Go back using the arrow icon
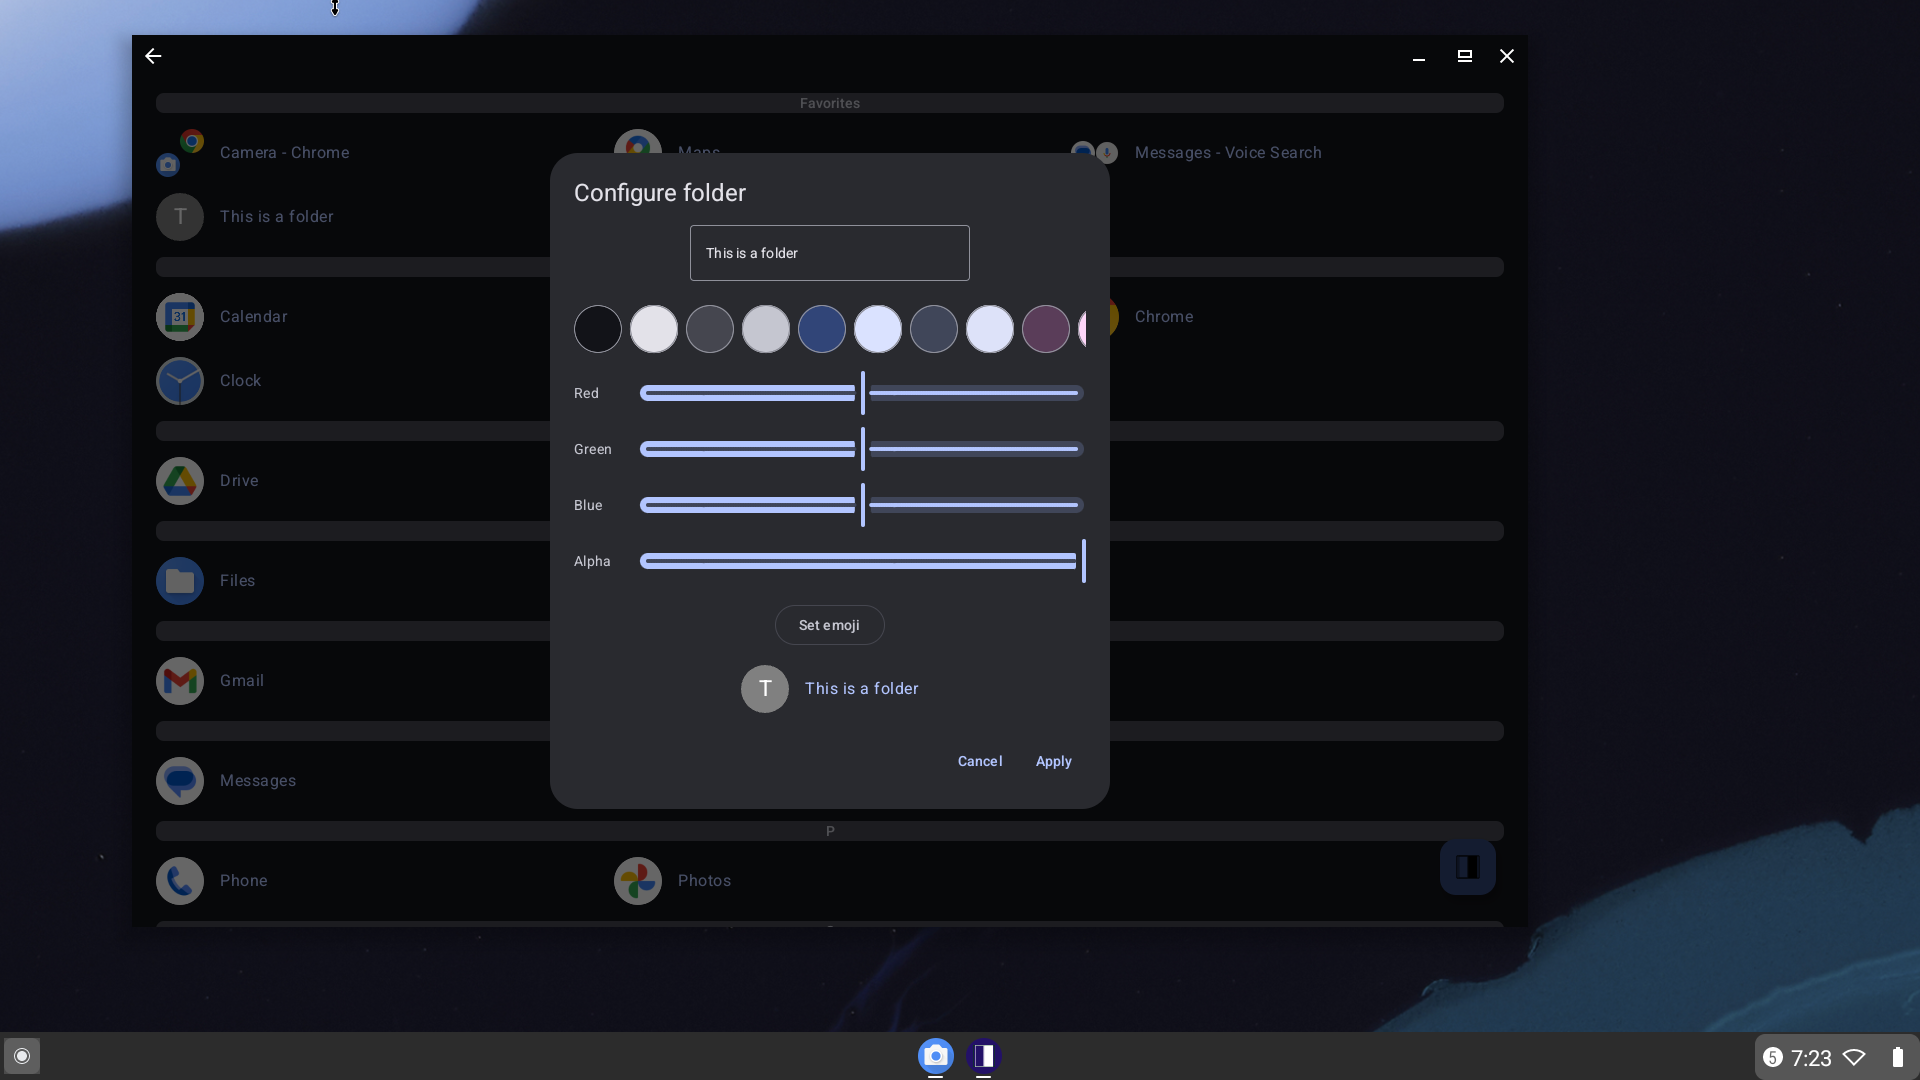 [153, 56]
